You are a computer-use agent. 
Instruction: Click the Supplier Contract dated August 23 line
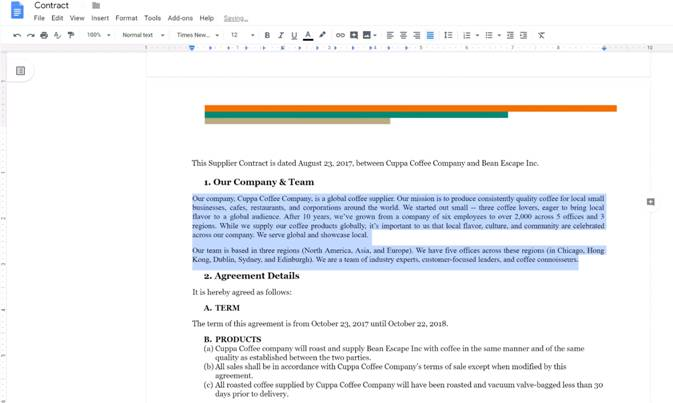click(x=365, y=163)
